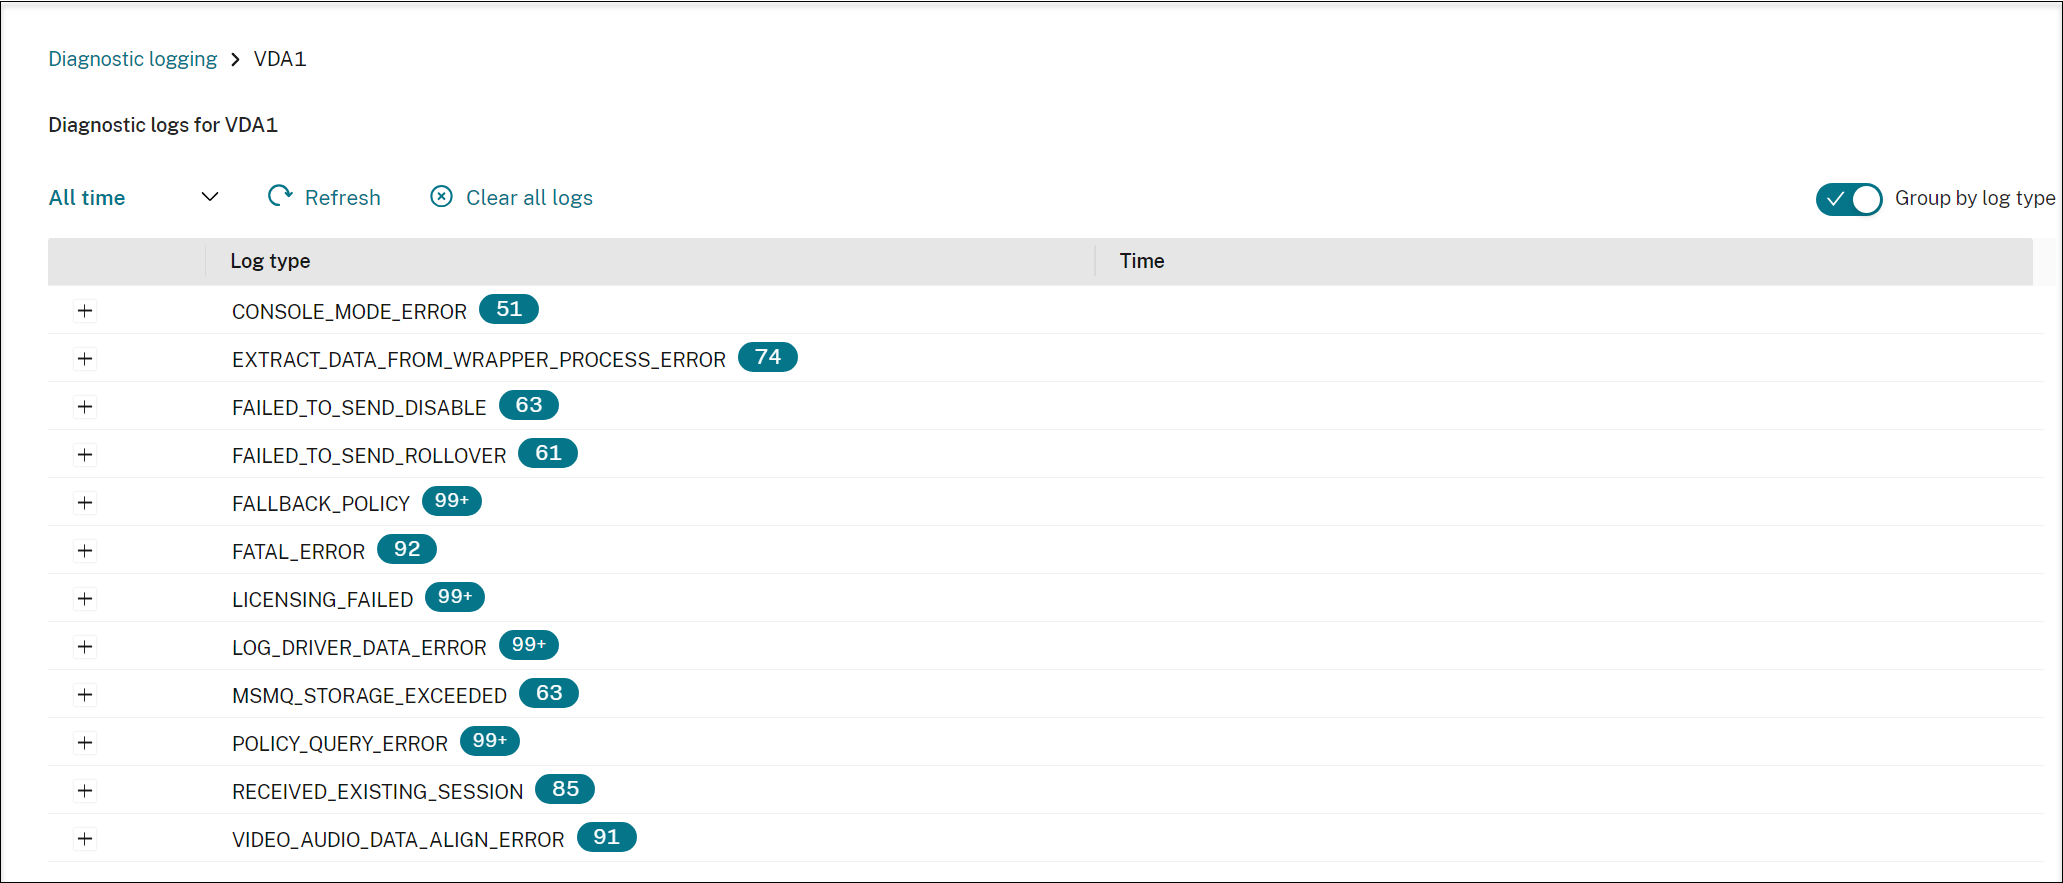Screen dimensions: 2063x883
Task: Expand the FAILED_TO_SEND_DISABLE row
Action: point(85,407)
